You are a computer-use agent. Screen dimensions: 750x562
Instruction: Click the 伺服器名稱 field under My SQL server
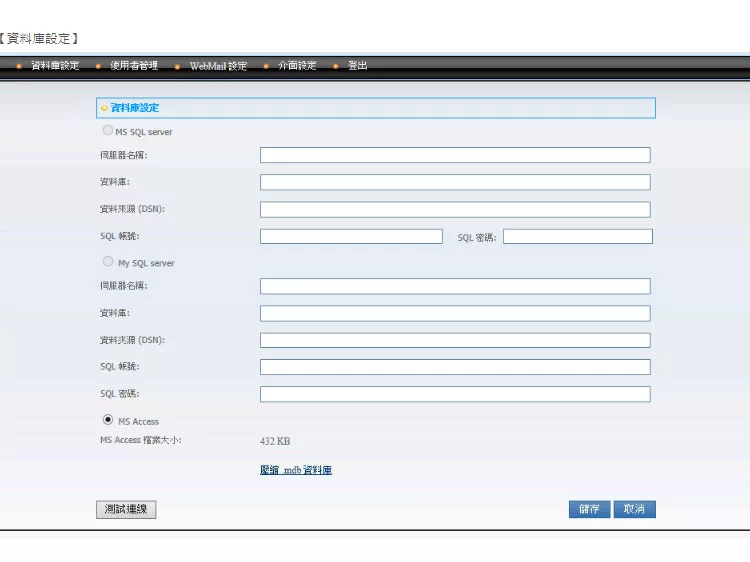pyautogui.click(x=455, y=286)
